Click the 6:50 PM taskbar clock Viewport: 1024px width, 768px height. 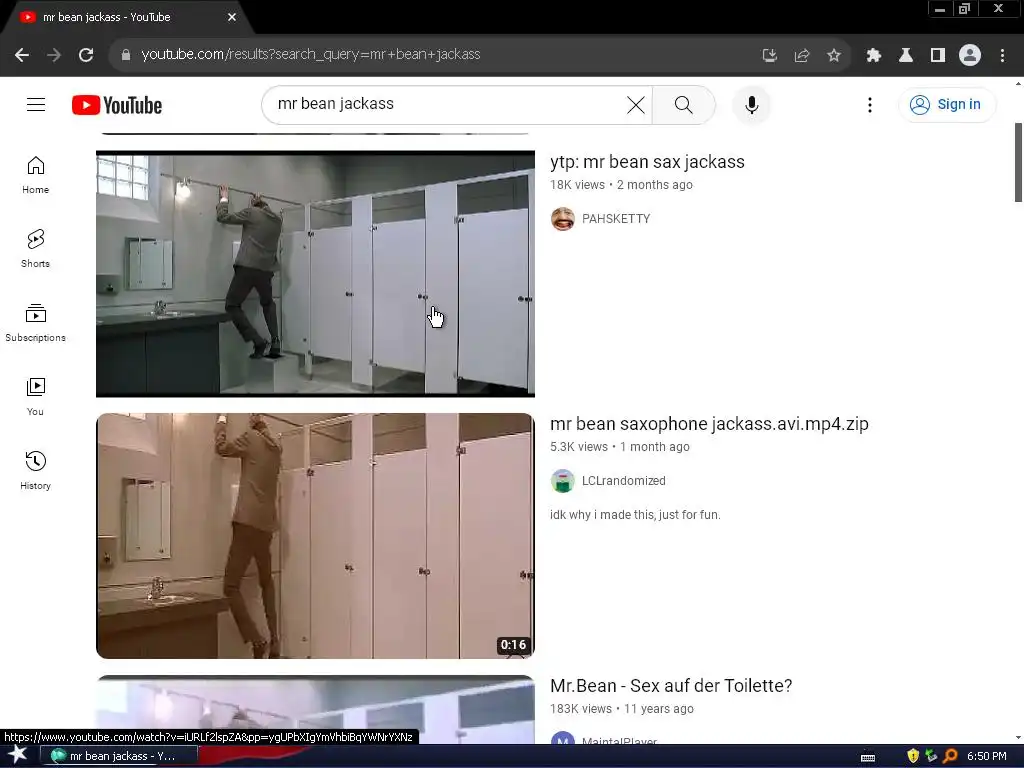click(x=987, y=756)
